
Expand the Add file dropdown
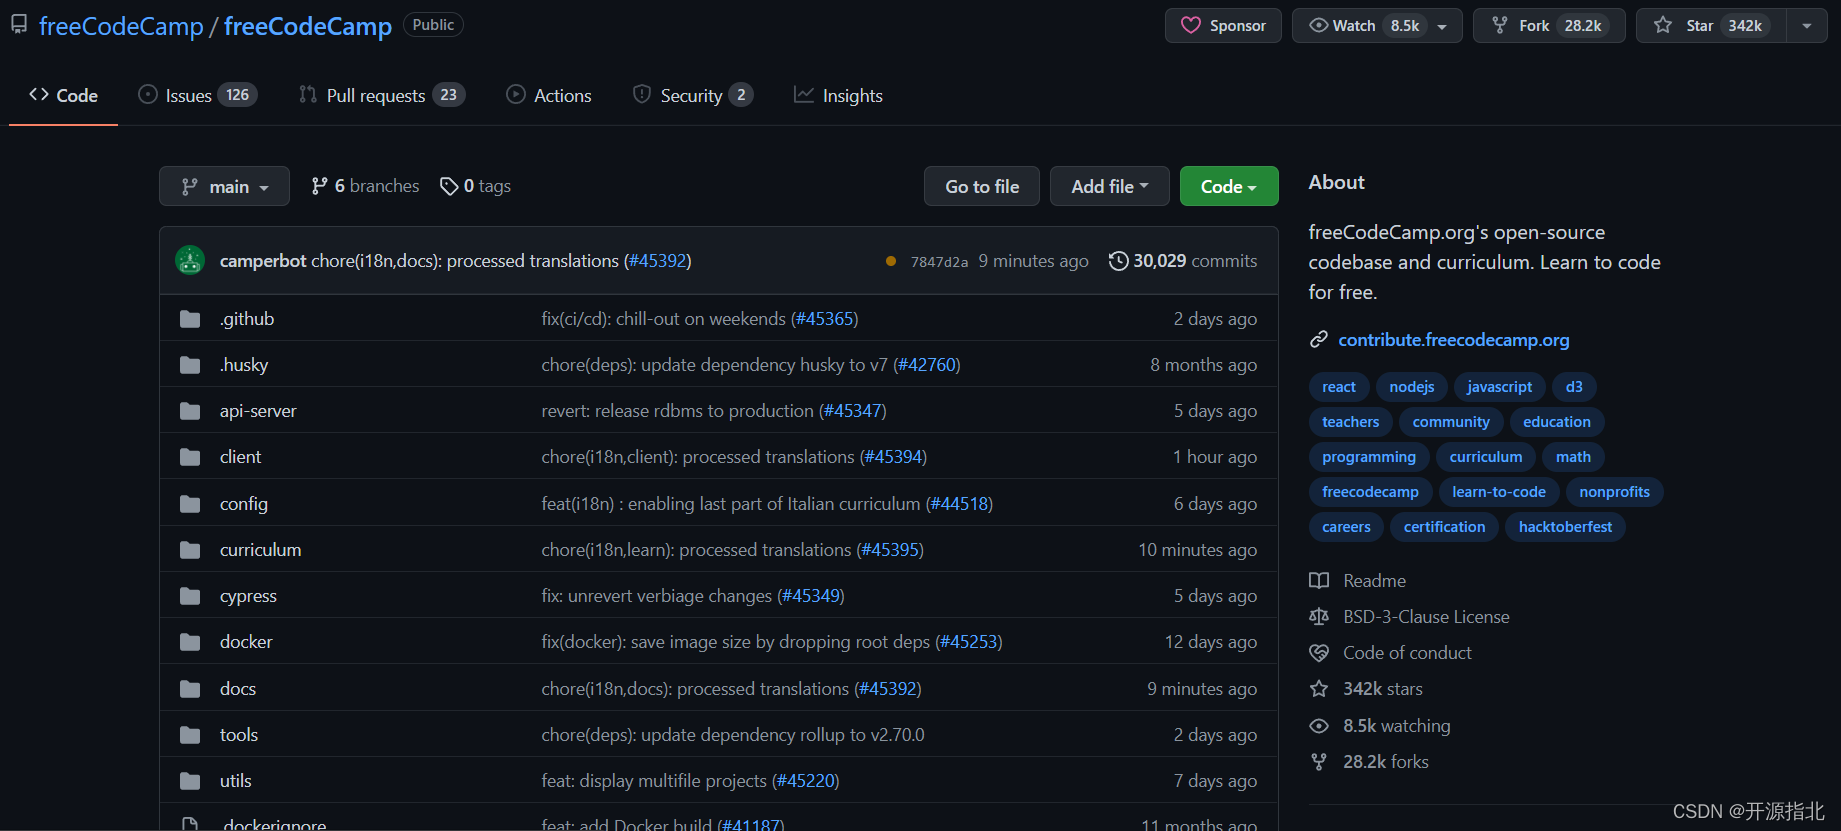(1109, 186)
